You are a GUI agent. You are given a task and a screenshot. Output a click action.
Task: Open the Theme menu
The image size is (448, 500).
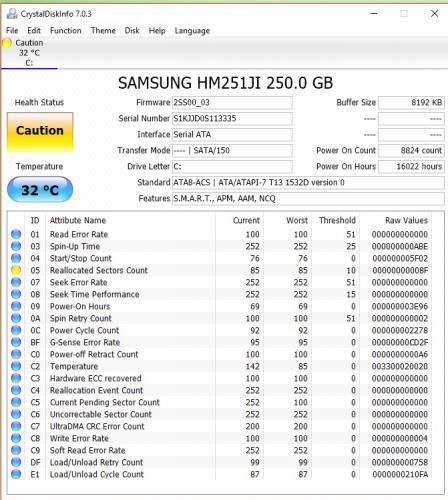(103, 30)
